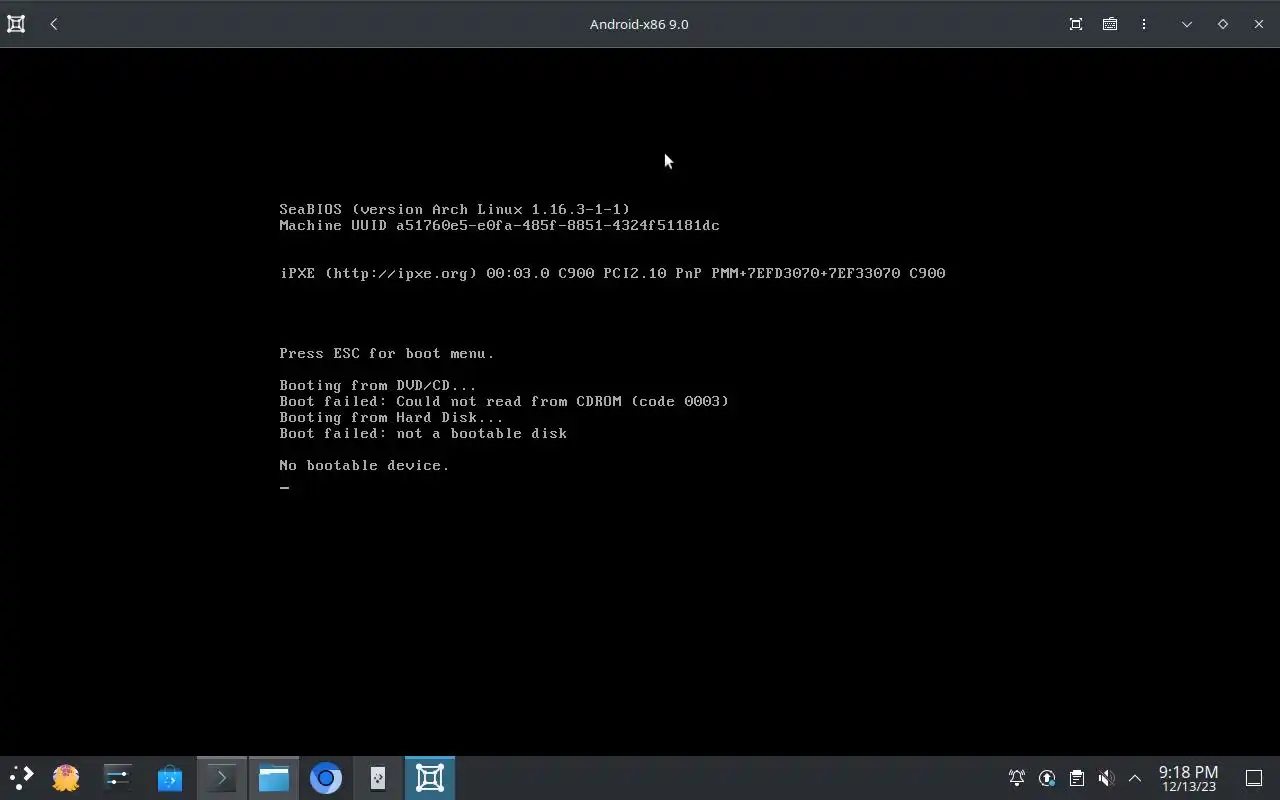
Task: Open System Settings from the taskbar
Action: (x=118, y=778)
